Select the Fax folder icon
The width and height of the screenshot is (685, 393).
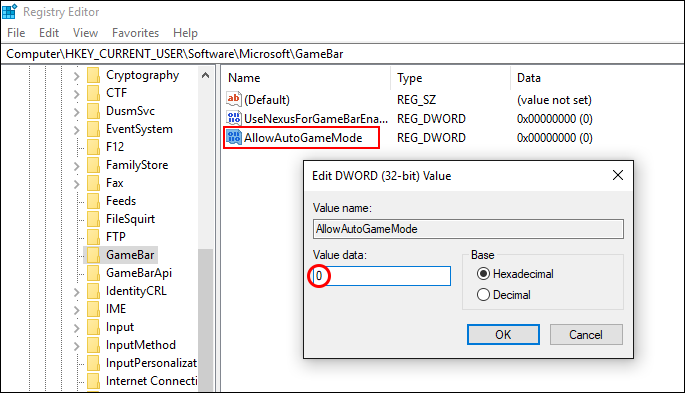(93, 183)
